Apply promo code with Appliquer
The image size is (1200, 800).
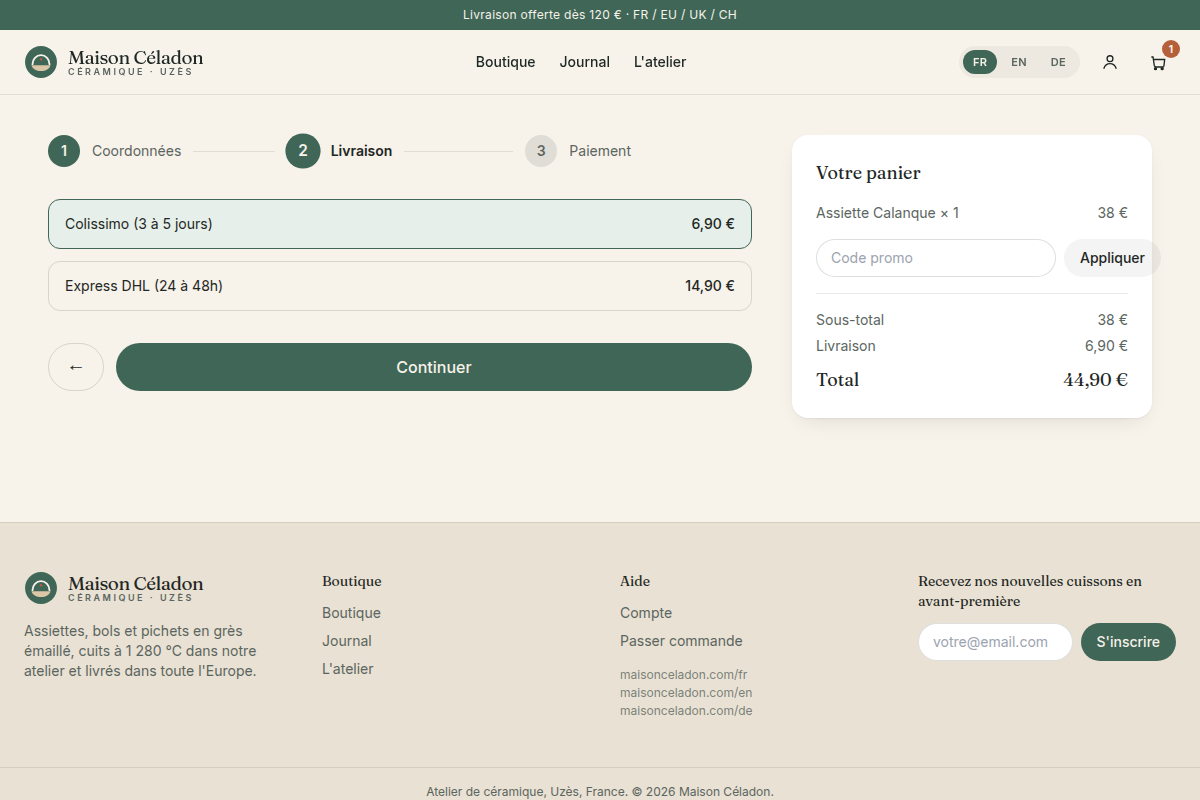[x=1112, y=258]
